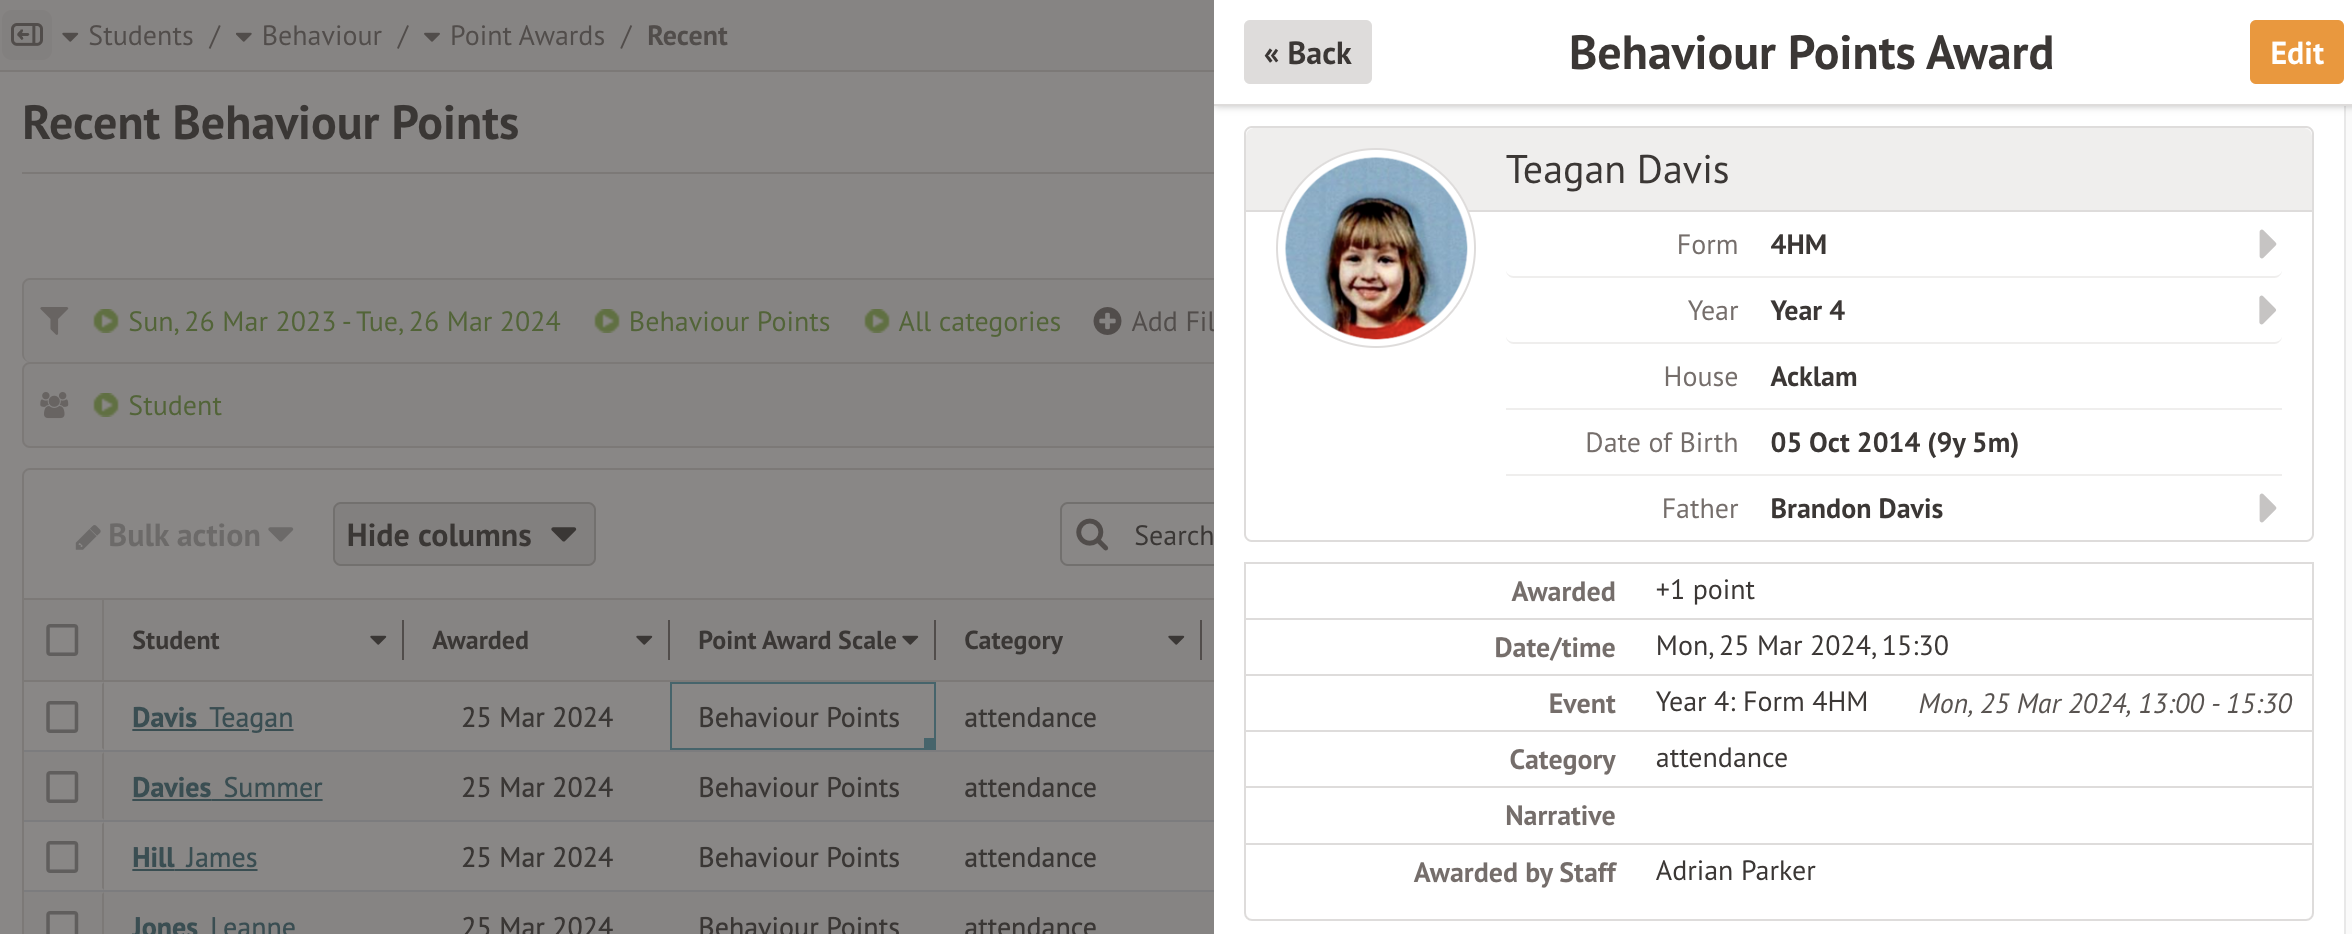
Task: Click the date range filter arrow icon
Action: [x=105, y=321]
